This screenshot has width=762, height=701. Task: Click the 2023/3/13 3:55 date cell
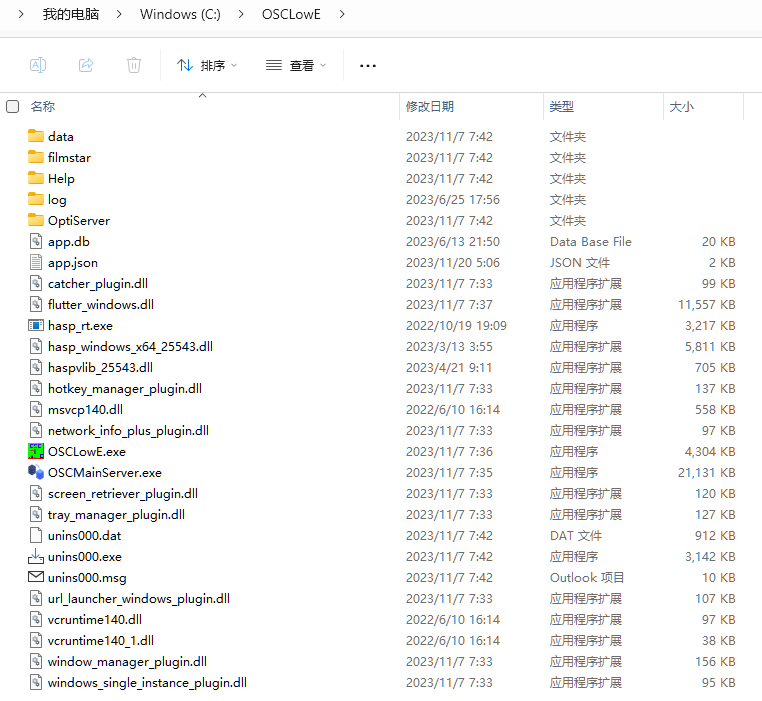click(x=449, y=347)
